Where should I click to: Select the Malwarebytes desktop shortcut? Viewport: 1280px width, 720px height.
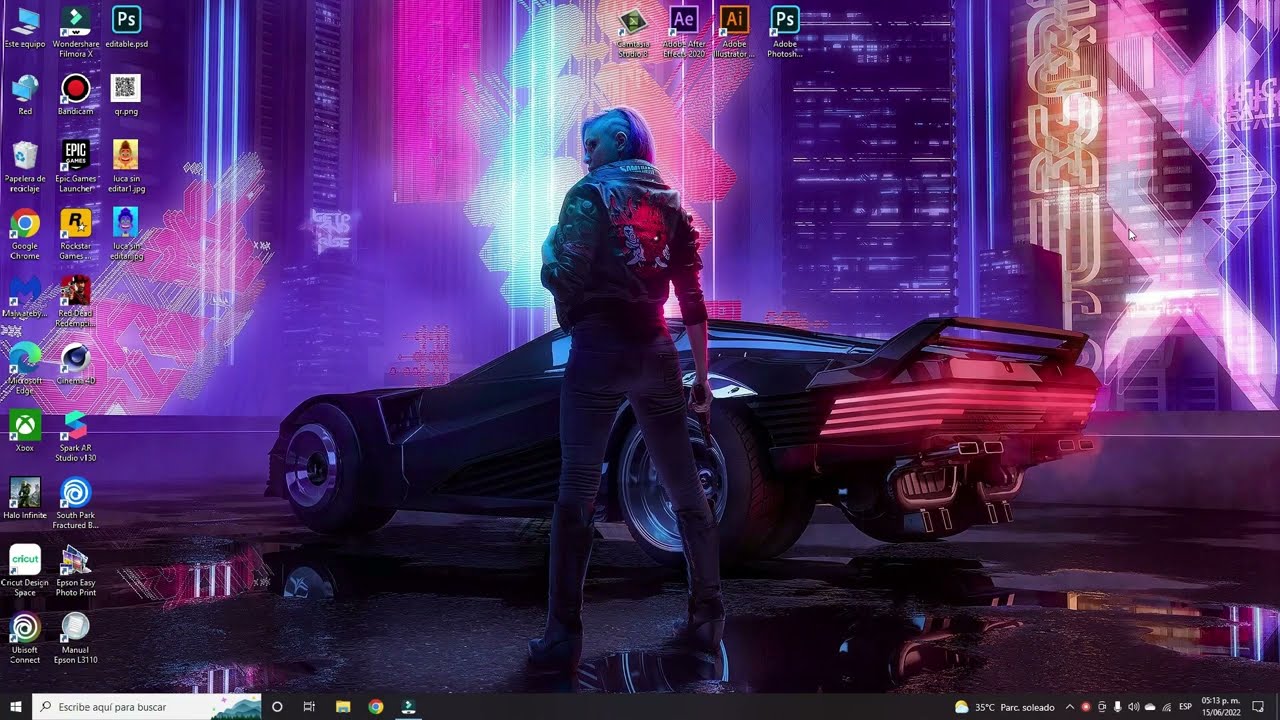pos(25,298)
